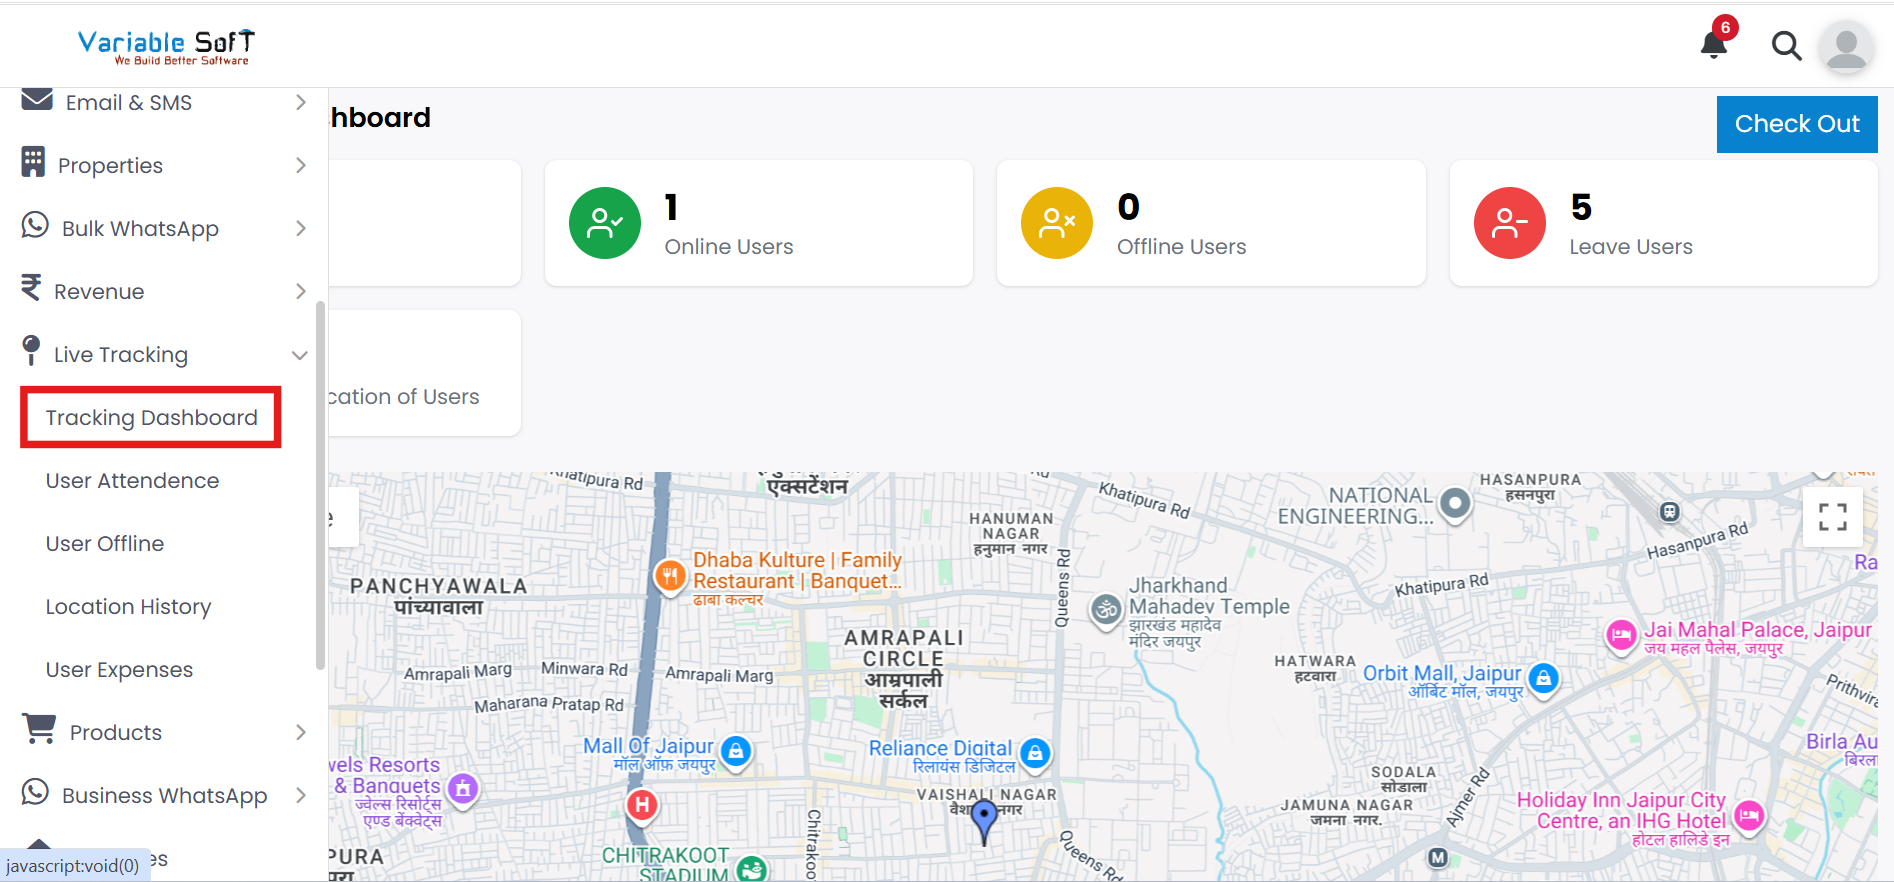Click the Variable Soft logo
This screenshot has width=1894, height=882.
[166, 47]
